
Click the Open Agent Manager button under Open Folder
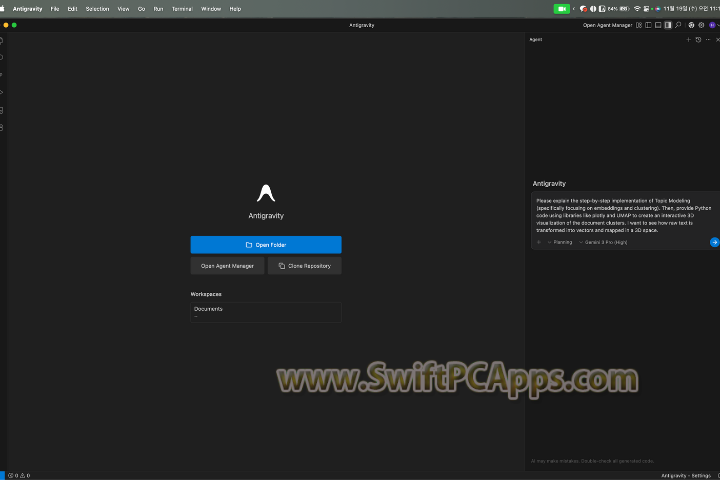[227, 266]
